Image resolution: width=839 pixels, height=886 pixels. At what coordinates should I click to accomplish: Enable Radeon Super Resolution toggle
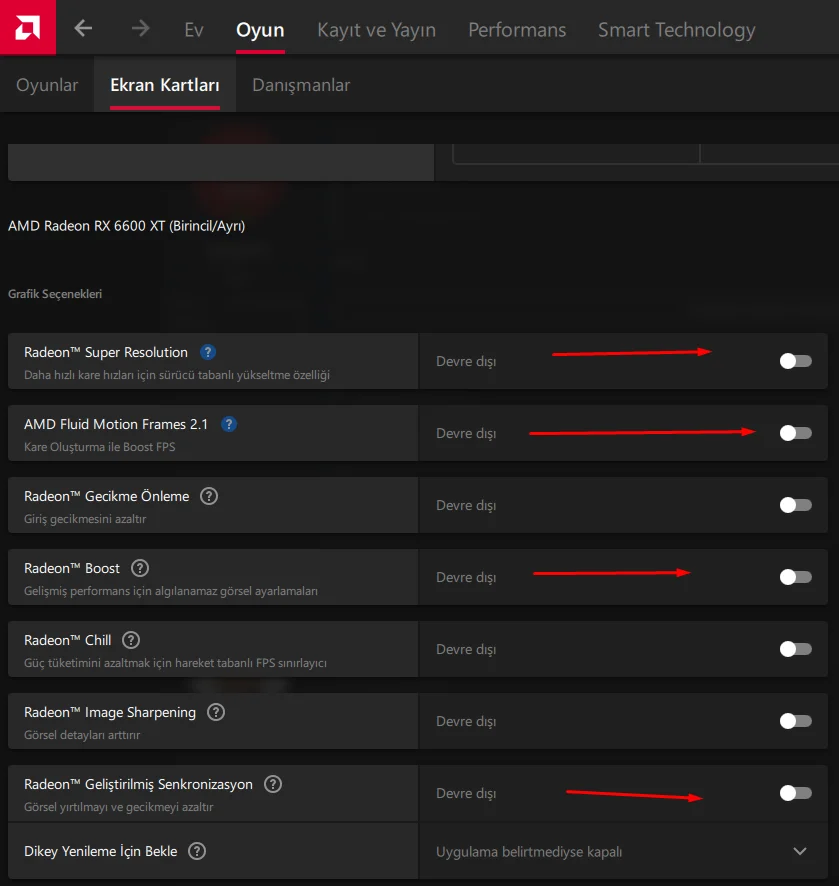coord(795,361)
